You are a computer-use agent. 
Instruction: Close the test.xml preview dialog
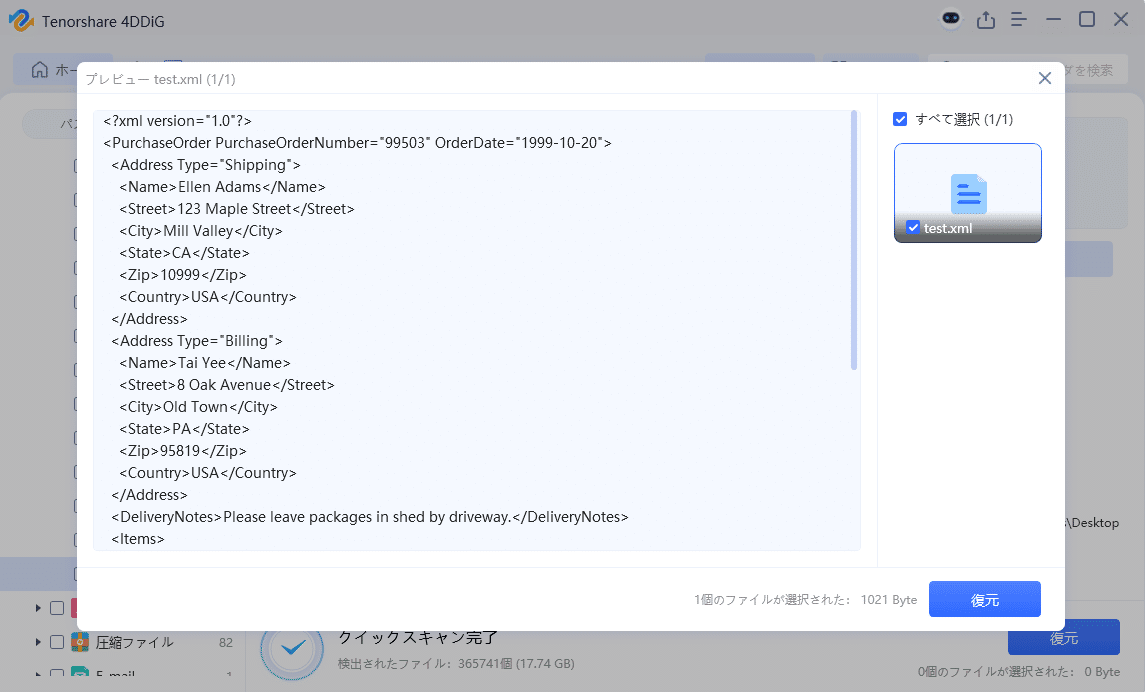pyautogui.click(x=1044, y=78)
